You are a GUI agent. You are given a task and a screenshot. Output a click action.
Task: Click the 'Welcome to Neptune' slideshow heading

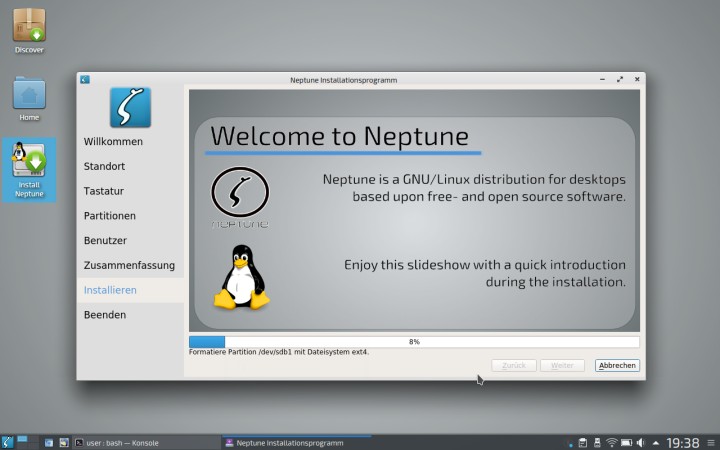point(339,136)
